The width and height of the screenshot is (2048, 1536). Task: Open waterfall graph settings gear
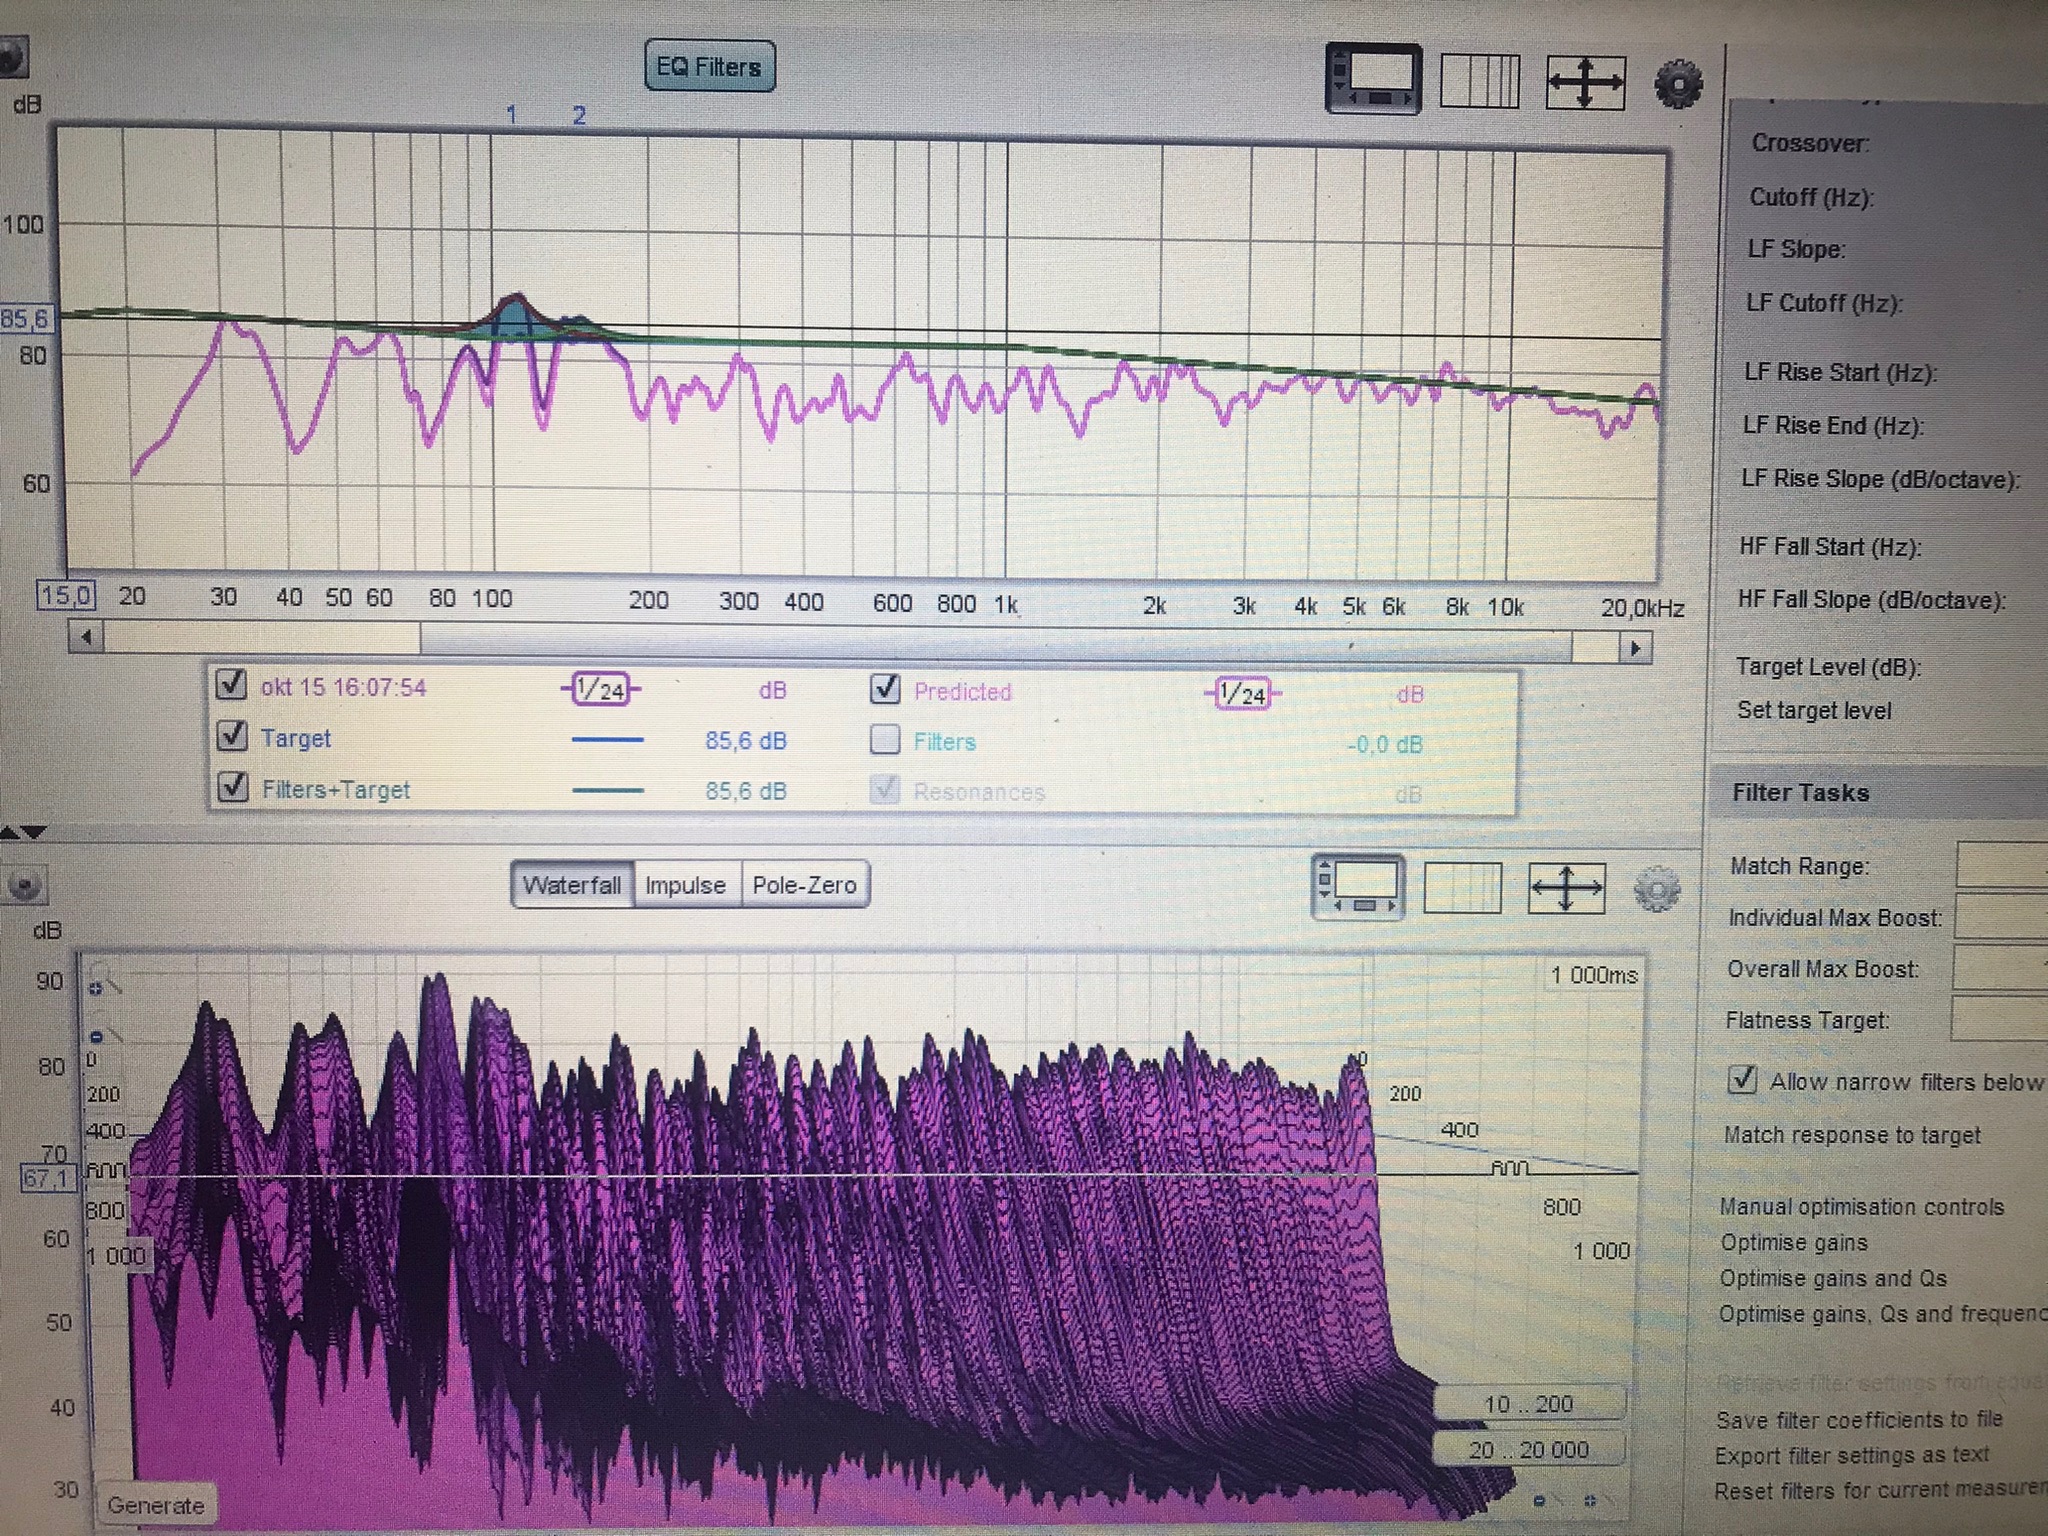pos(1656,888)
